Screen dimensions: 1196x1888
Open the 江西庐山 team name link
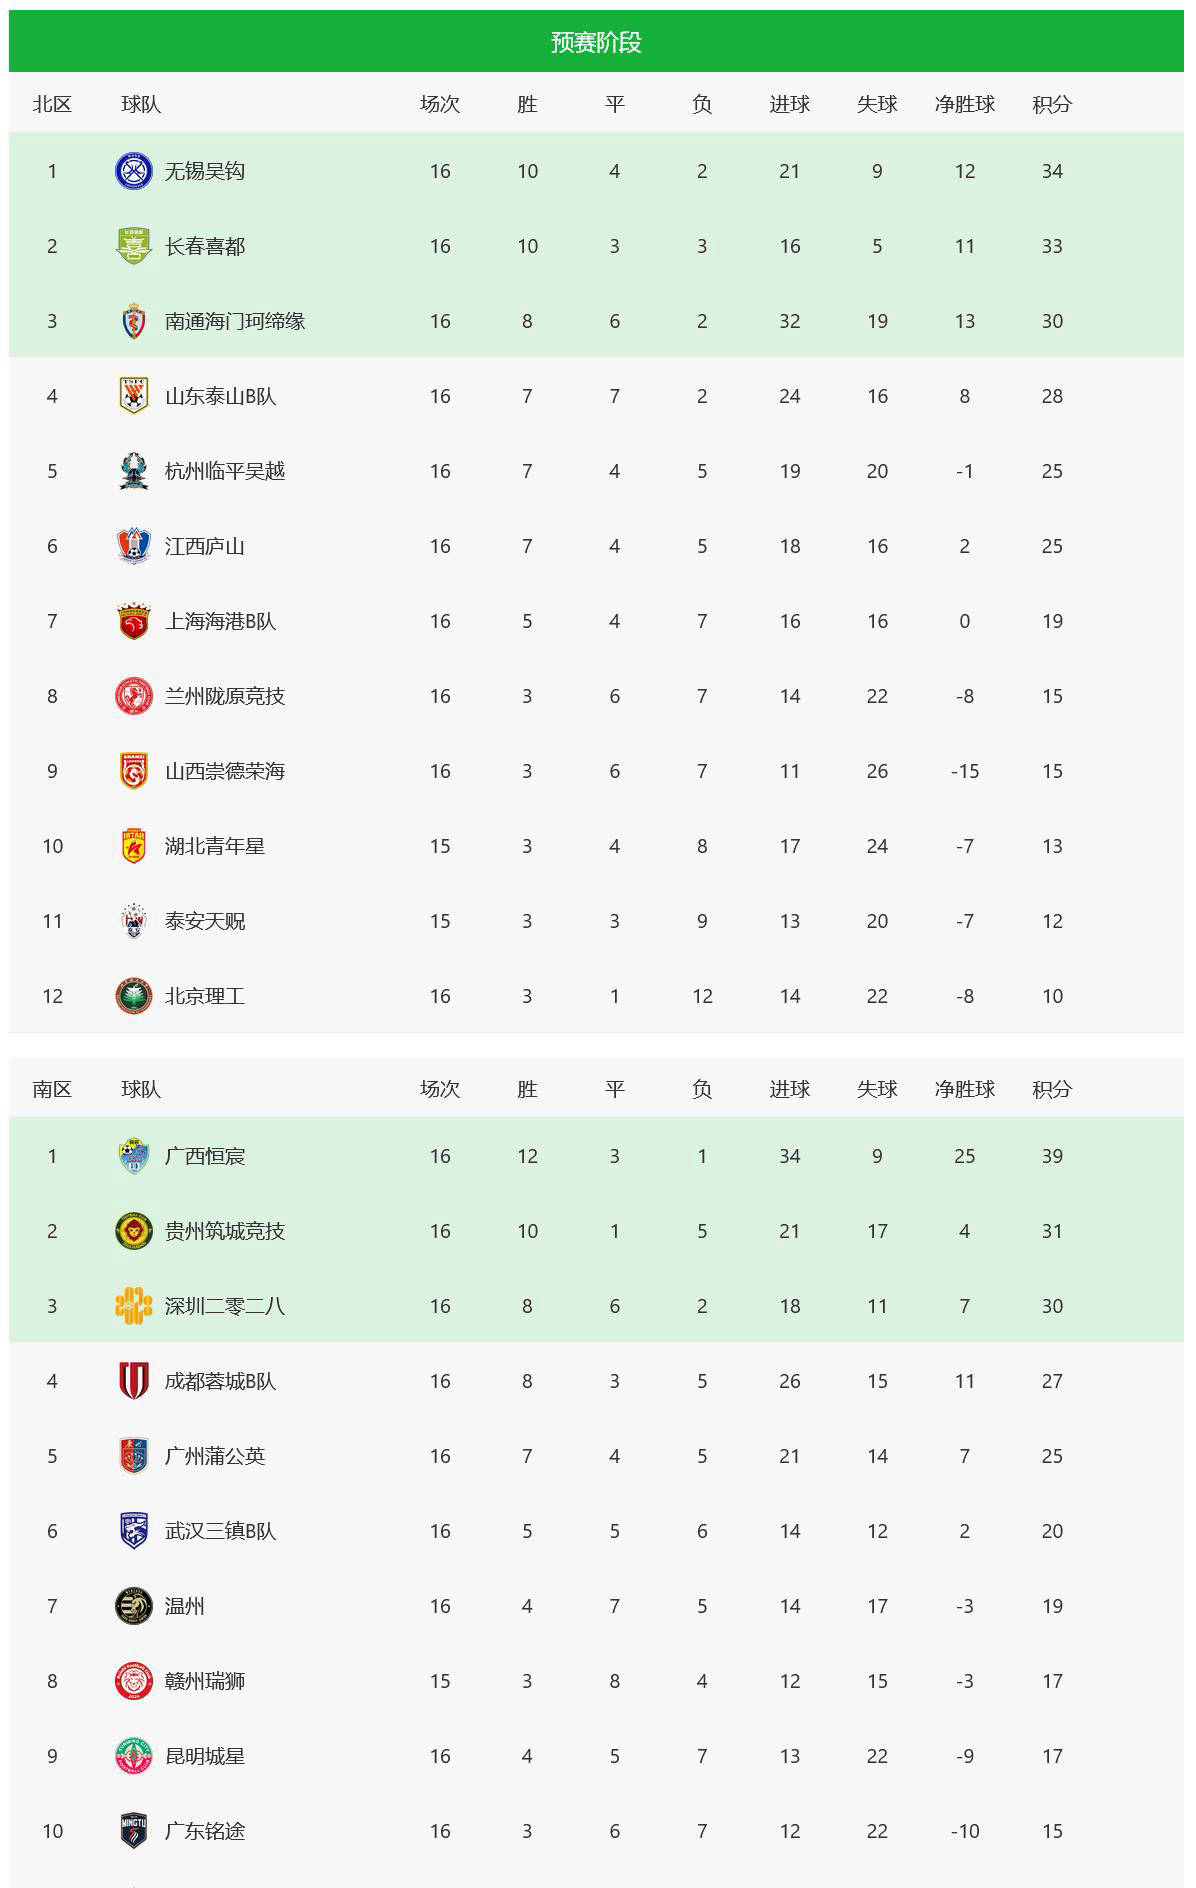[205, 546]
